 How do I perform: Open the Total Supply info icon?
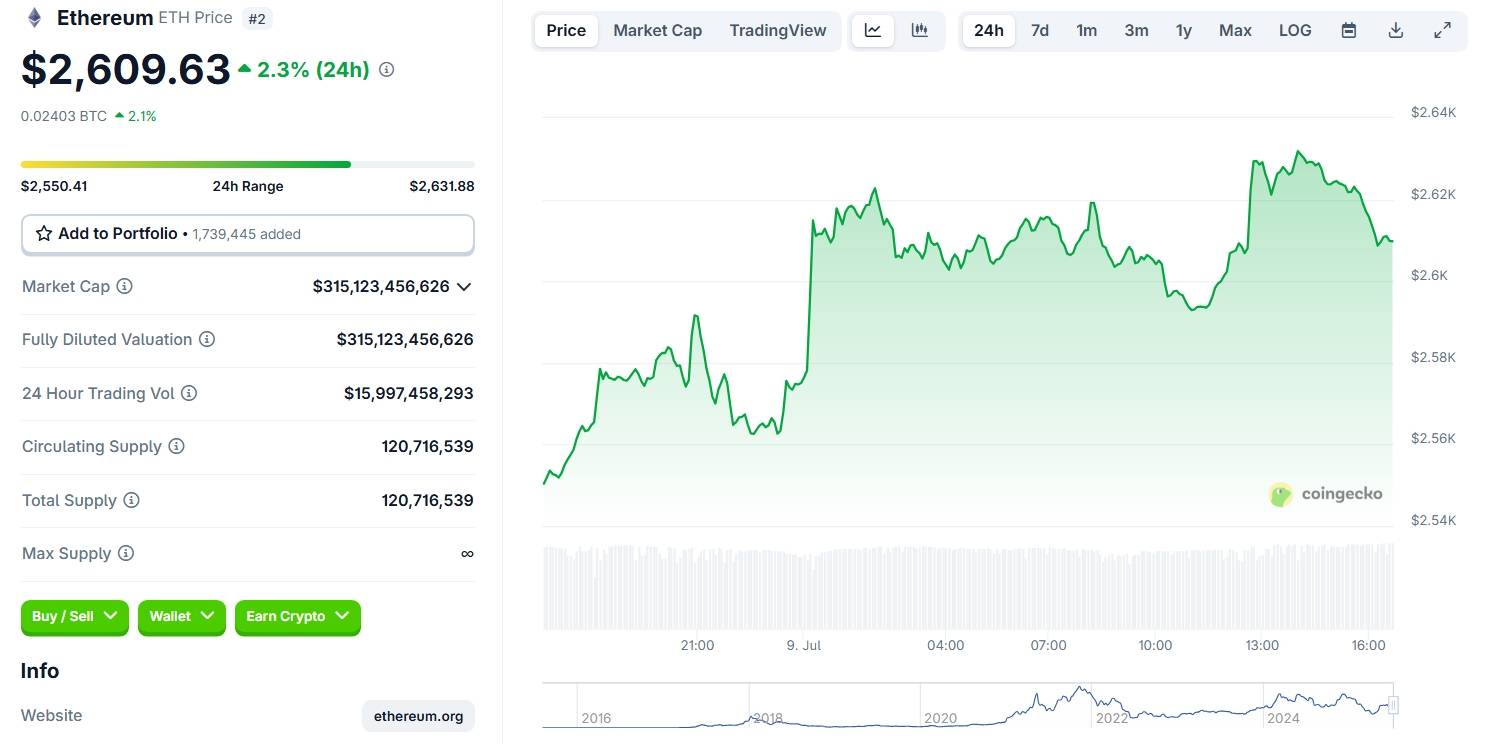(x=131, y=500)
